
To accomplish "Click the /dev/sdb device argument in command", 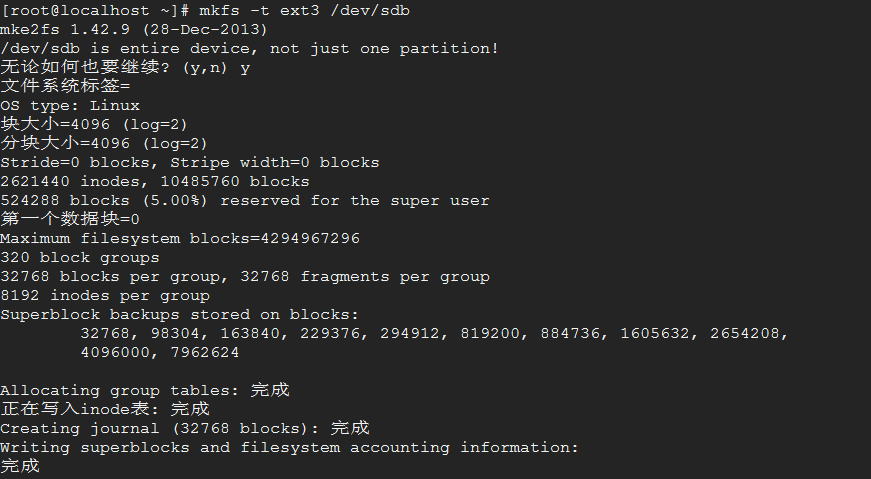I will pyautogui.click(x=370, y=11).
